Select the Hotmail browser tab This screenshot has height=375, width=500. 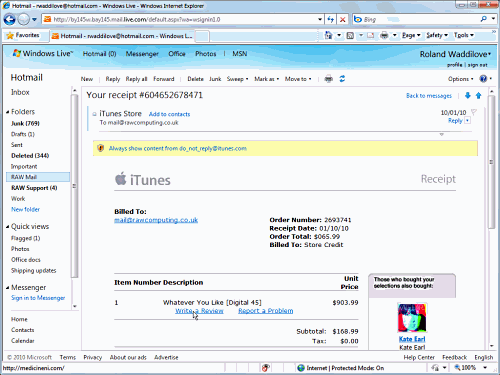122,36
